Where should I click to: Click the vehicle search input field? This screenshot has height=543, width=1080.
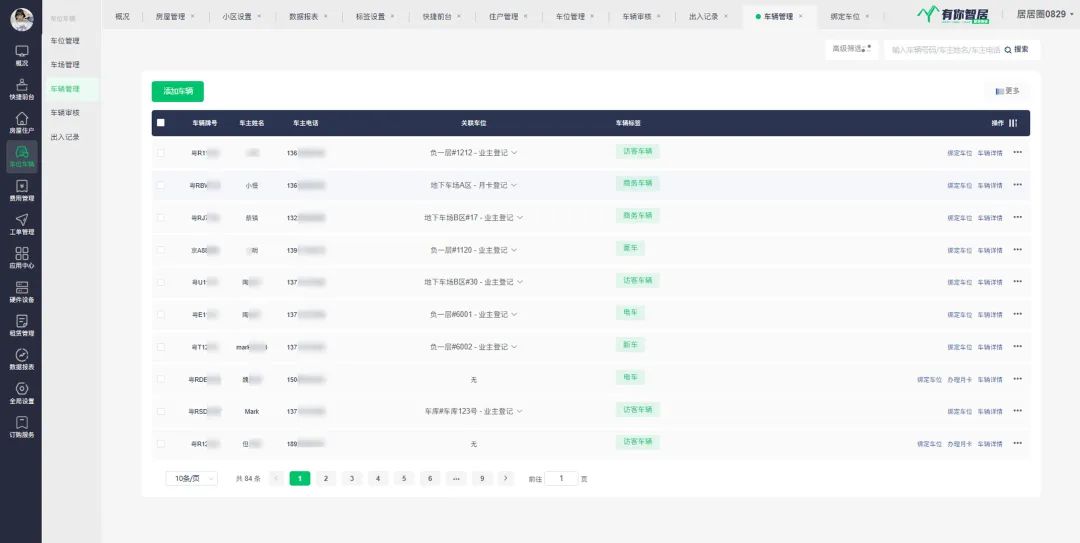pyautogui.click(x=944, y=49)
